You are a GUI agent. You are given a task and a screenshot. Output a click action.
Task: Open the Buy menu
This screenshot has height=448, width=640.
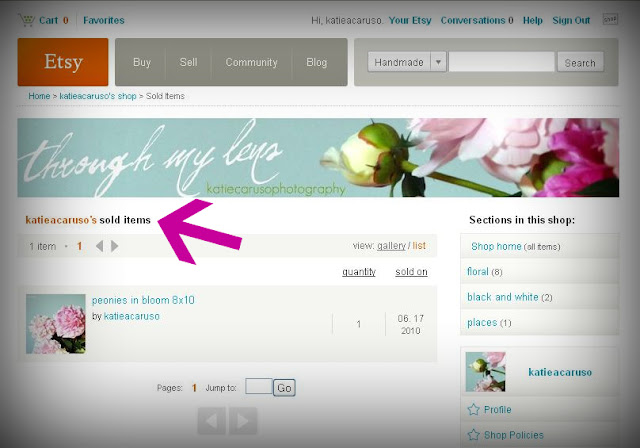[142, 62]
